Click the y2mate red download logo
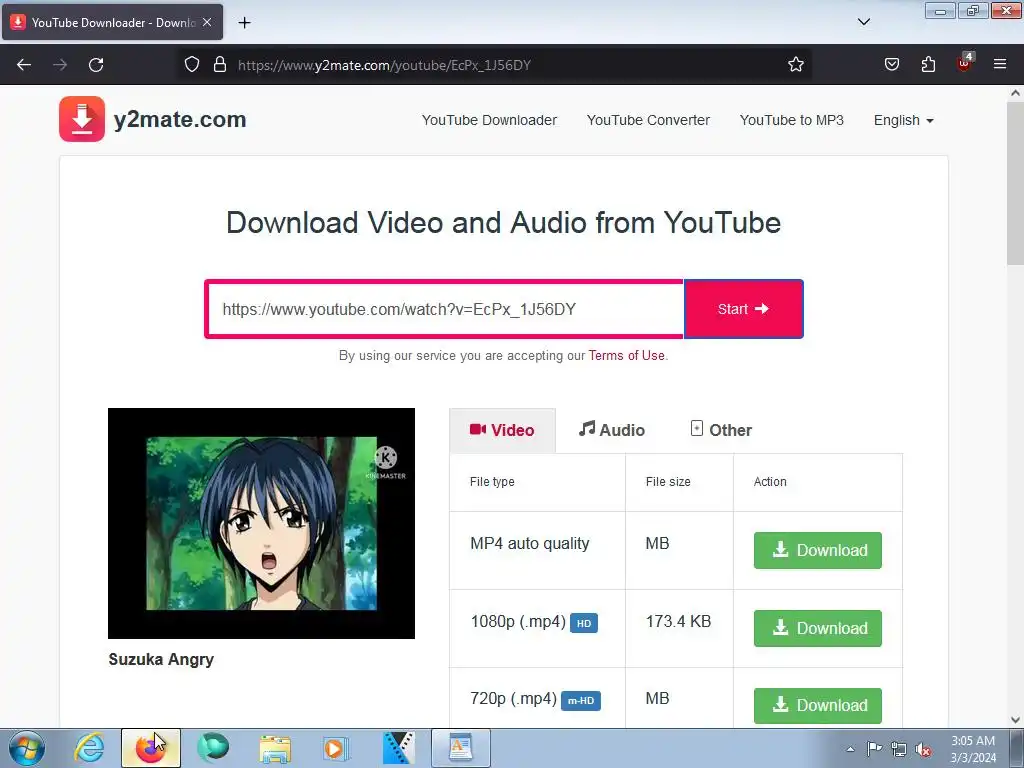Image resolution: width=1024 pixels, height=768 pixels. tap(82, 119)
